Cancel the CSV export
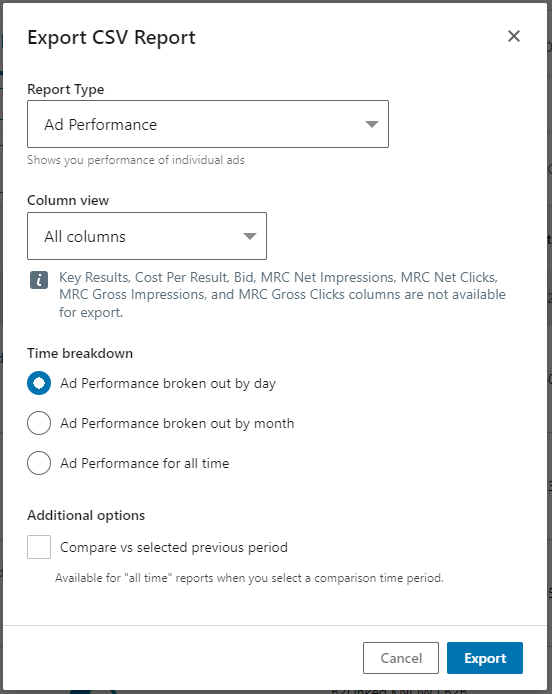 click(401, 658)
